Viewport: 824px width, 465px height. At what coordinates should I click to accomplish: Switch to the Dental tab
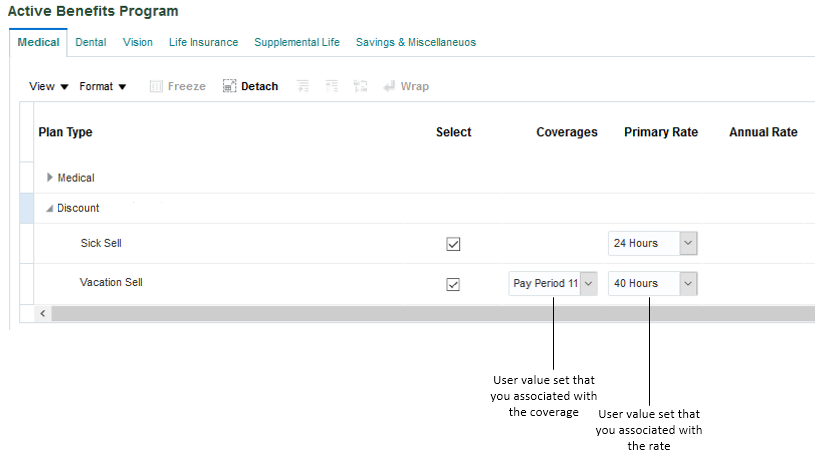(x=91, y=43)
